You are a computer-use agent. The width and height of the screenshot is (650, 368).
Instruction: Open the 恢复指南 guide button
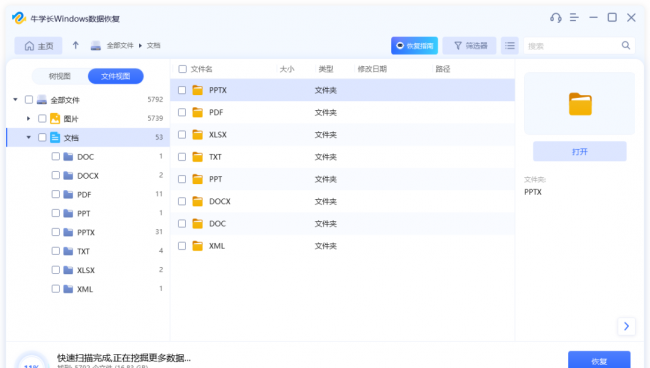(415, 46)
